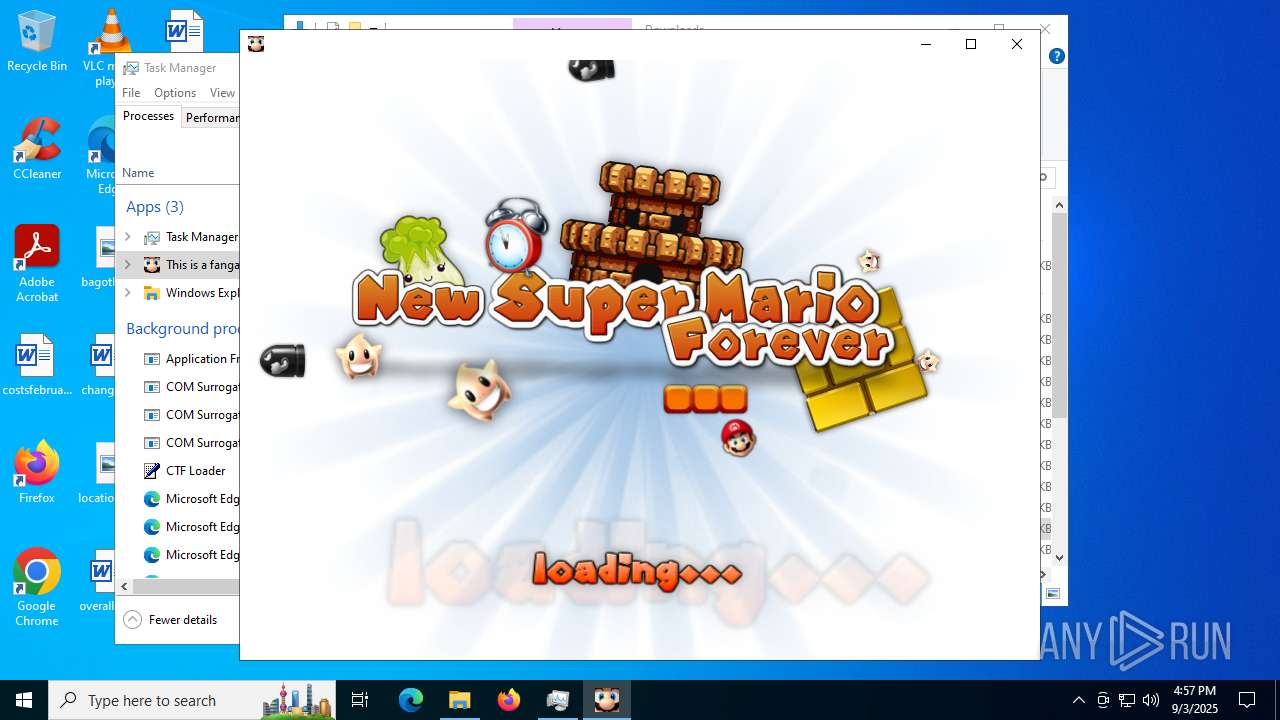Select the Windows Explorer process row
The width and height of the screenshot is (1280, 720).
178,293
